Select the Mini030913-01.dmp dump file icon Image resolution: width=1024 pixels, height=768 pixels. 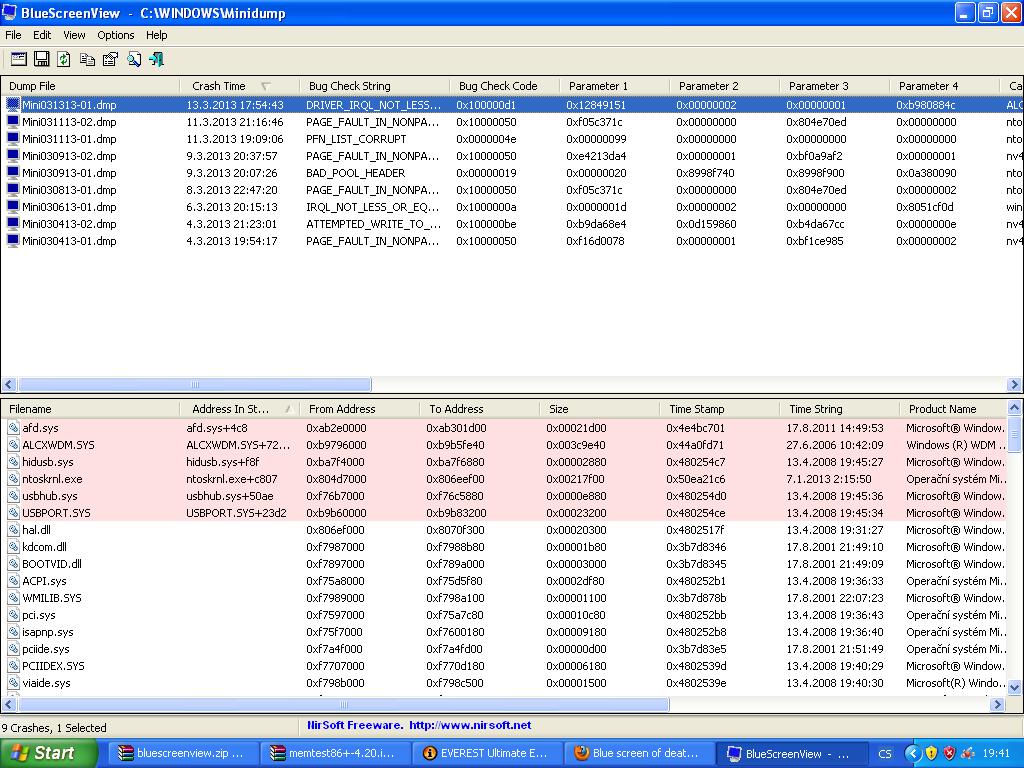pyautogui.click(x=13, y=173)
